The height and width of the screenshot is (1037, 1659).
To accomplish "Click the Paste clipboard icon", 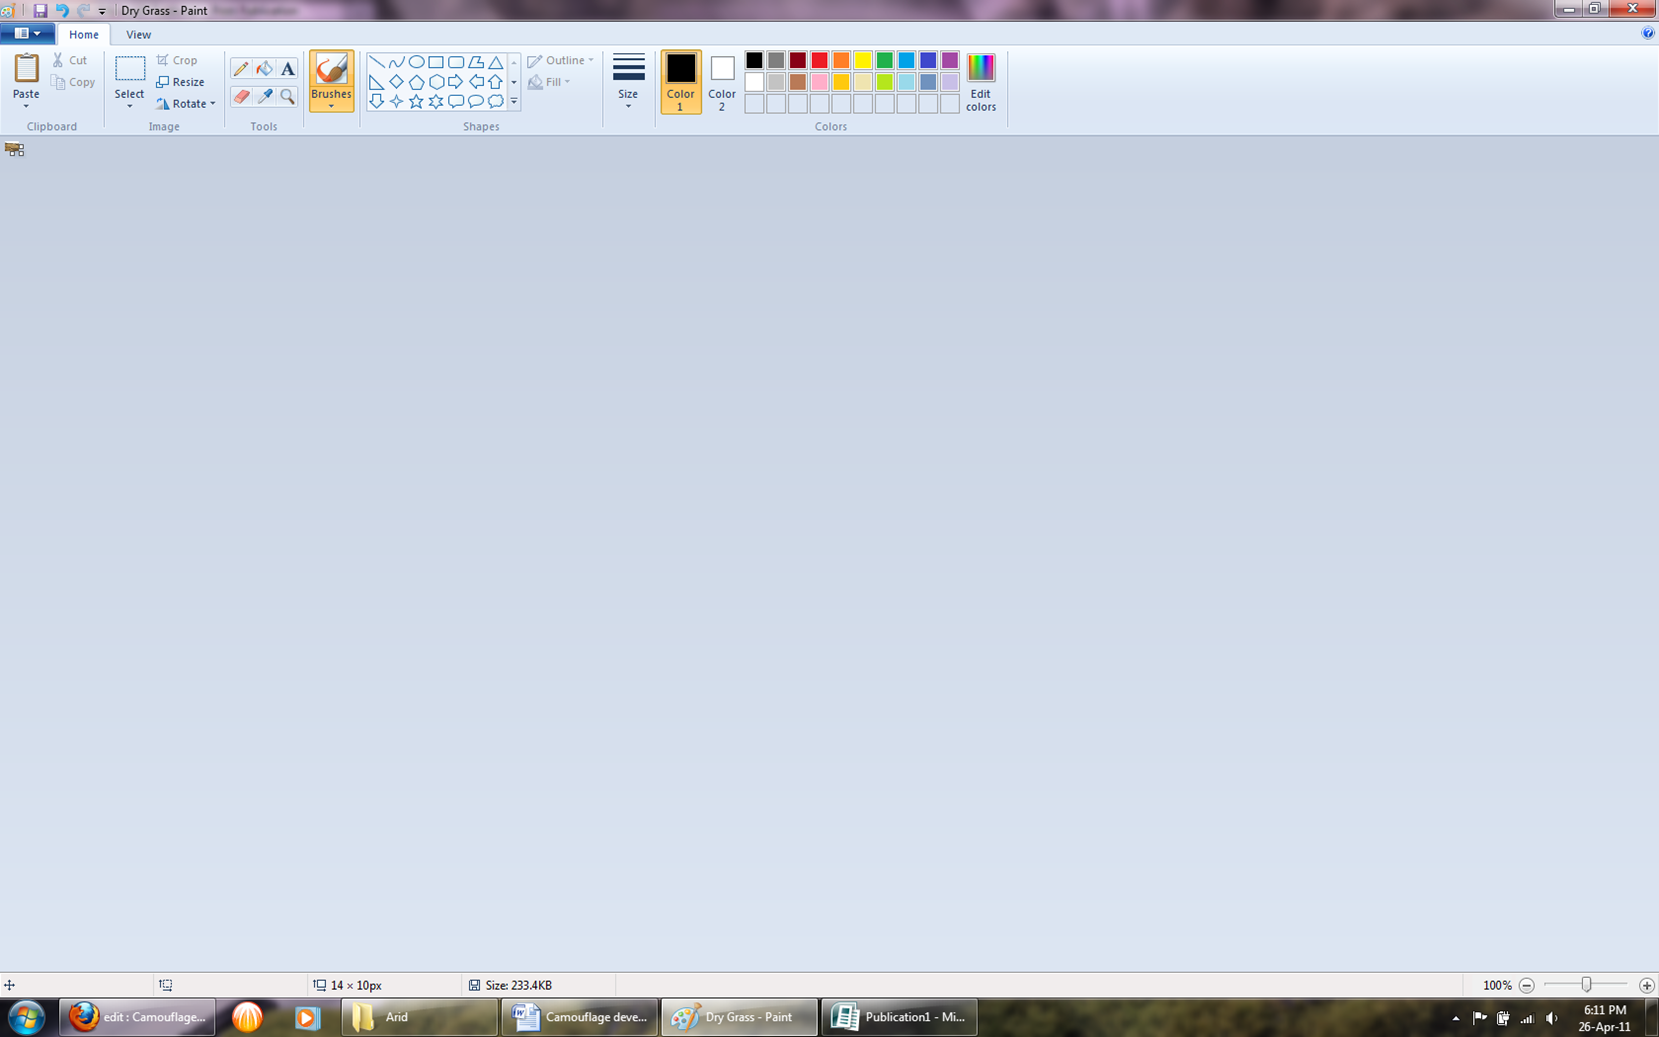I will pos(26,69).
